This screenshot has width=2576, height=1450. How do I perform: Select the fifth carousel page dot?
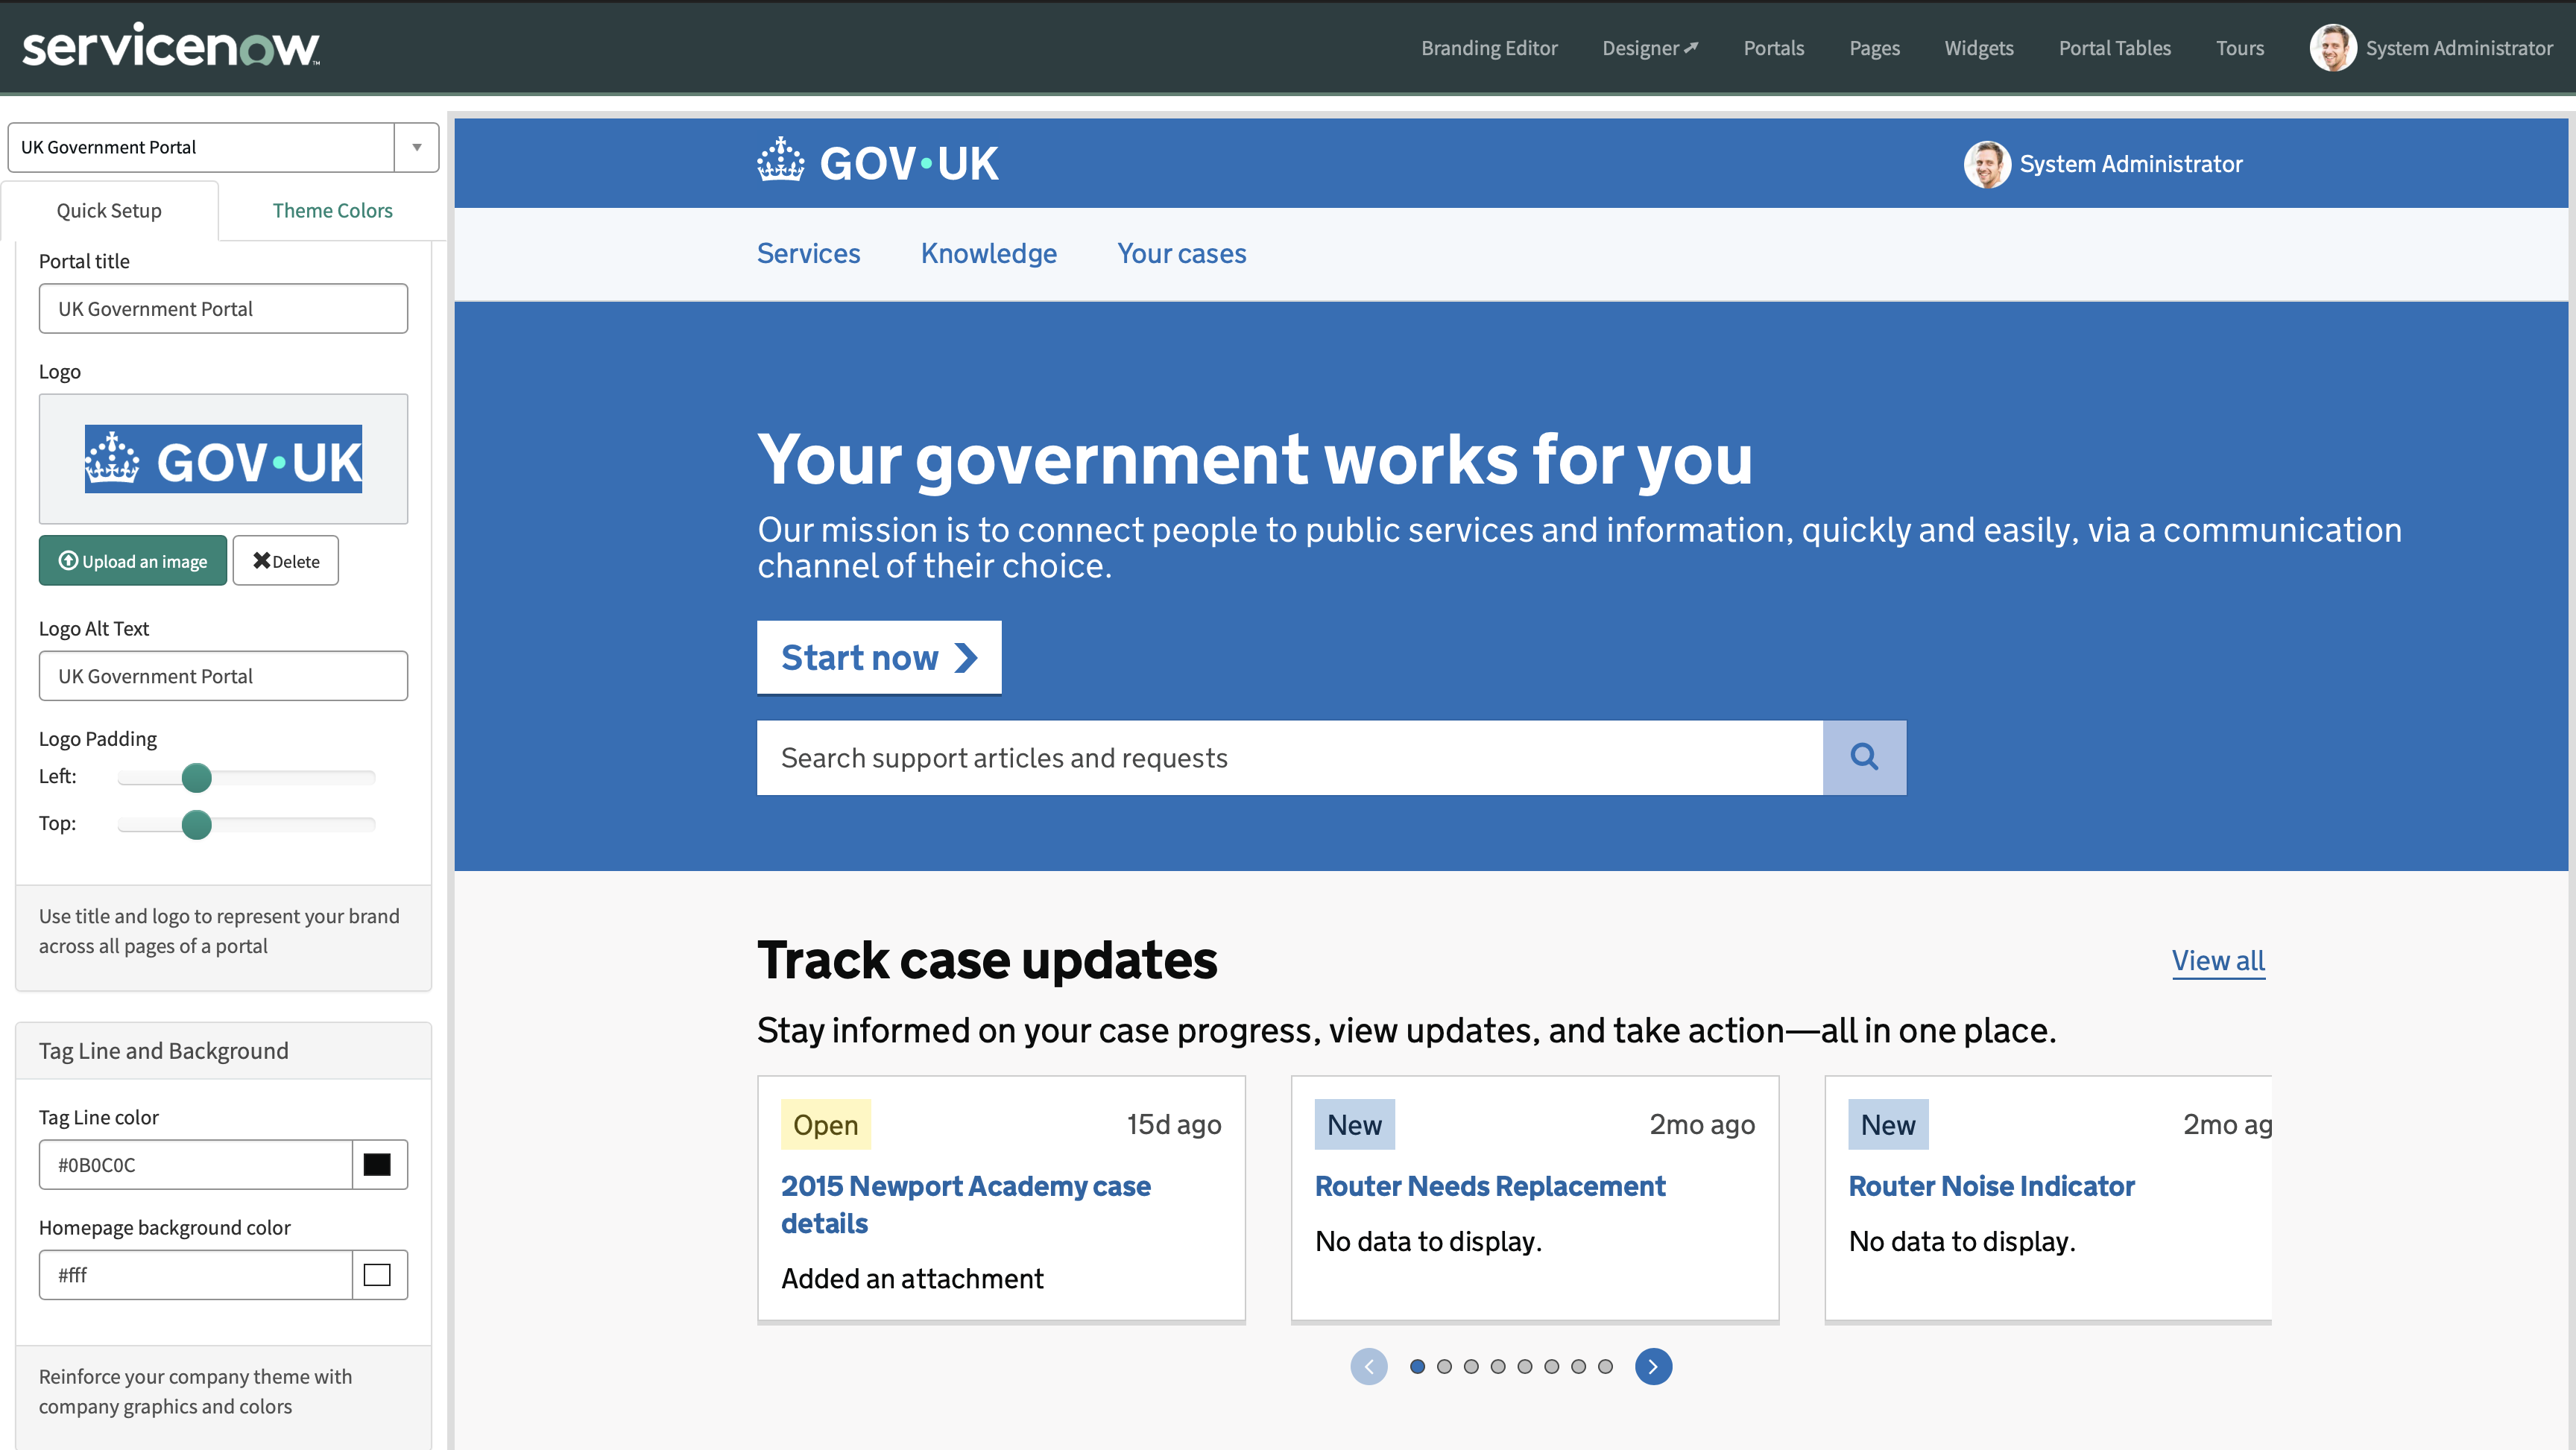point(1525,1366)
